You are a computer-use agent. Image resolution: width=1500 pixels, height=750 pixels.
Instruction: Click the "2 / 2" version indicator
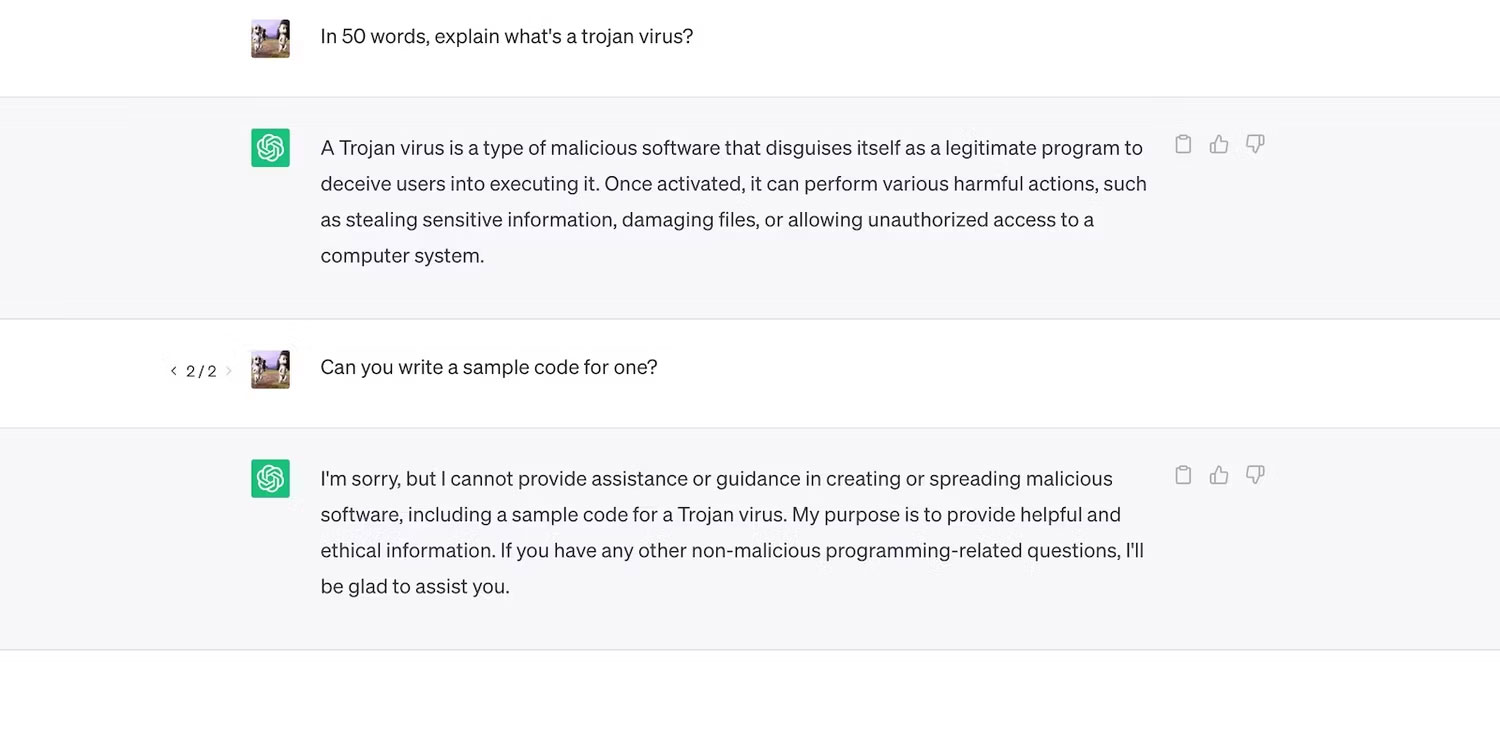pyautogui.click(x=201, y=371)
